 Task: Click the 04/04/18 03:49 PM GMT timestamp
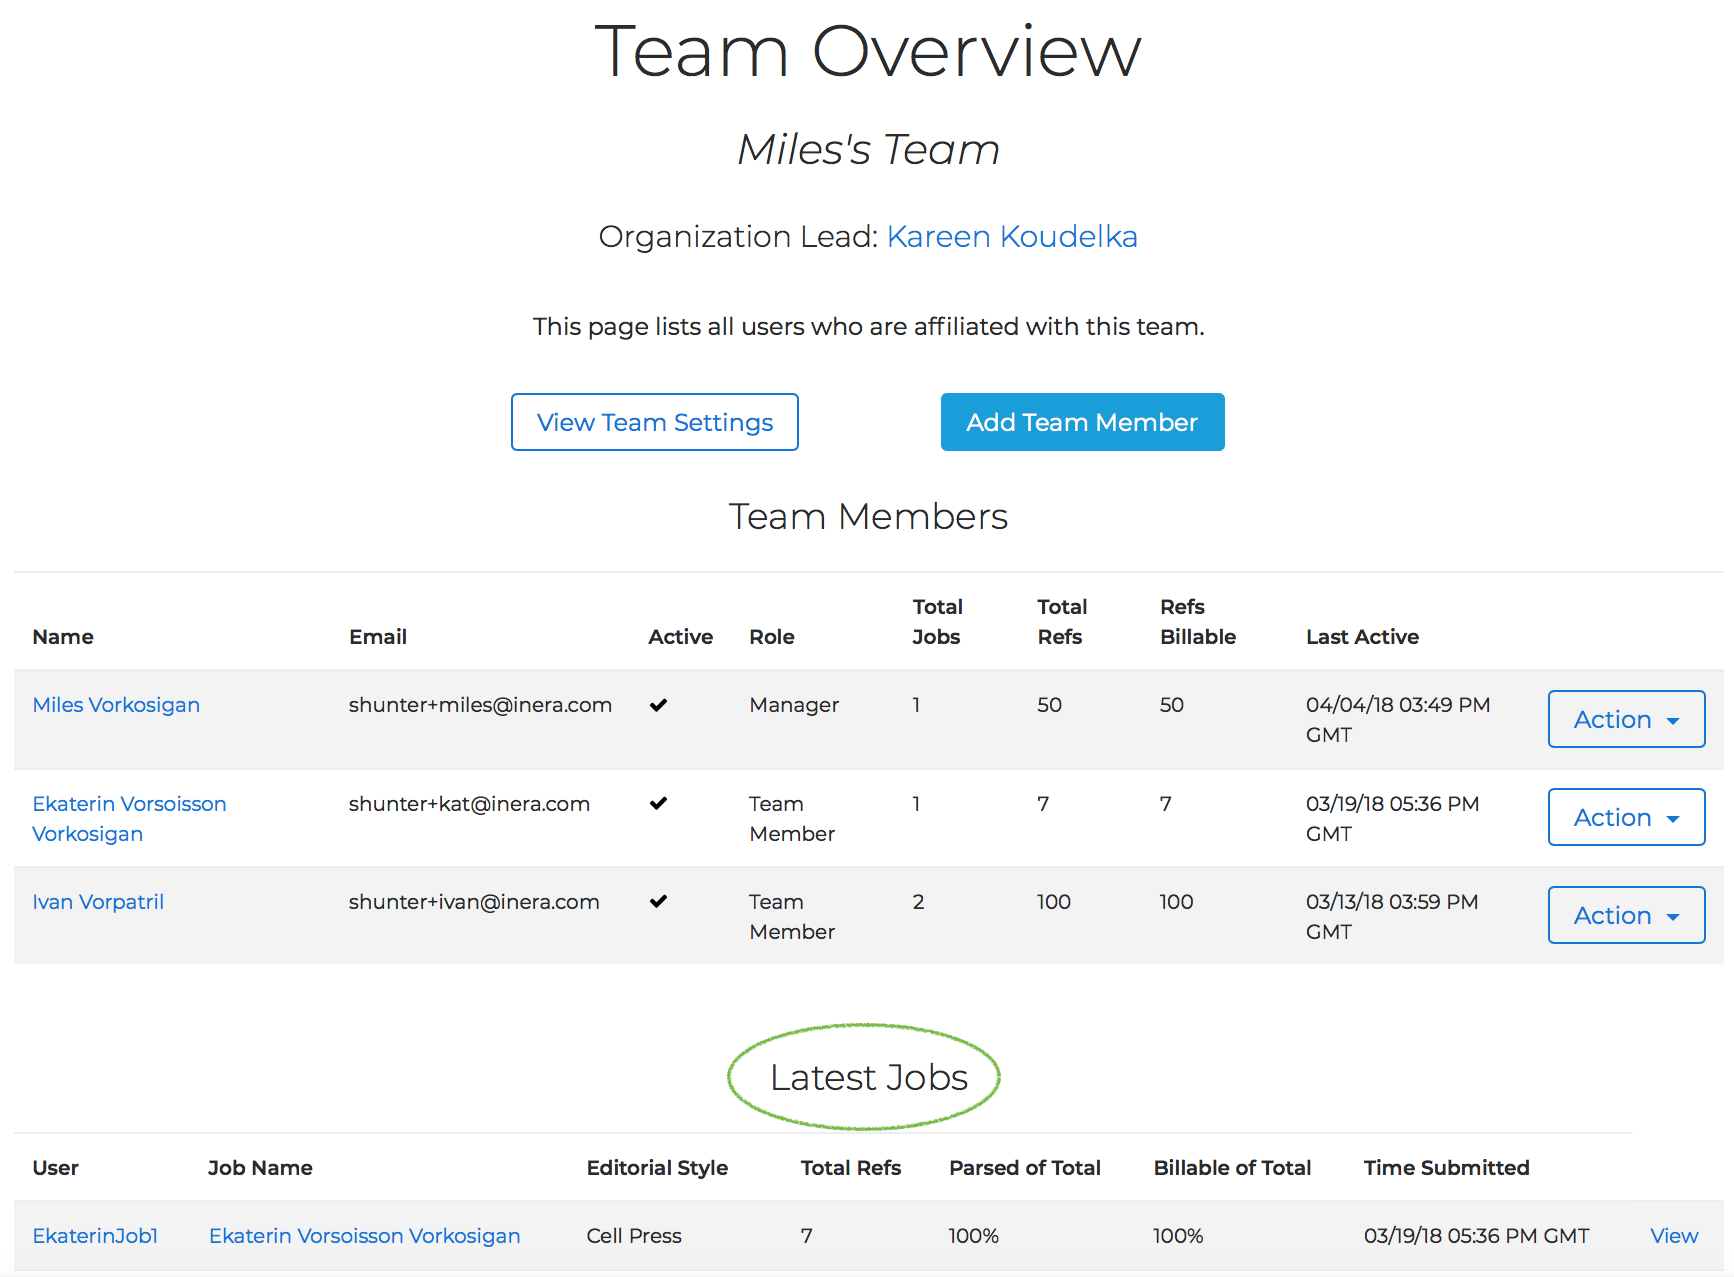tap(1398, 720)
